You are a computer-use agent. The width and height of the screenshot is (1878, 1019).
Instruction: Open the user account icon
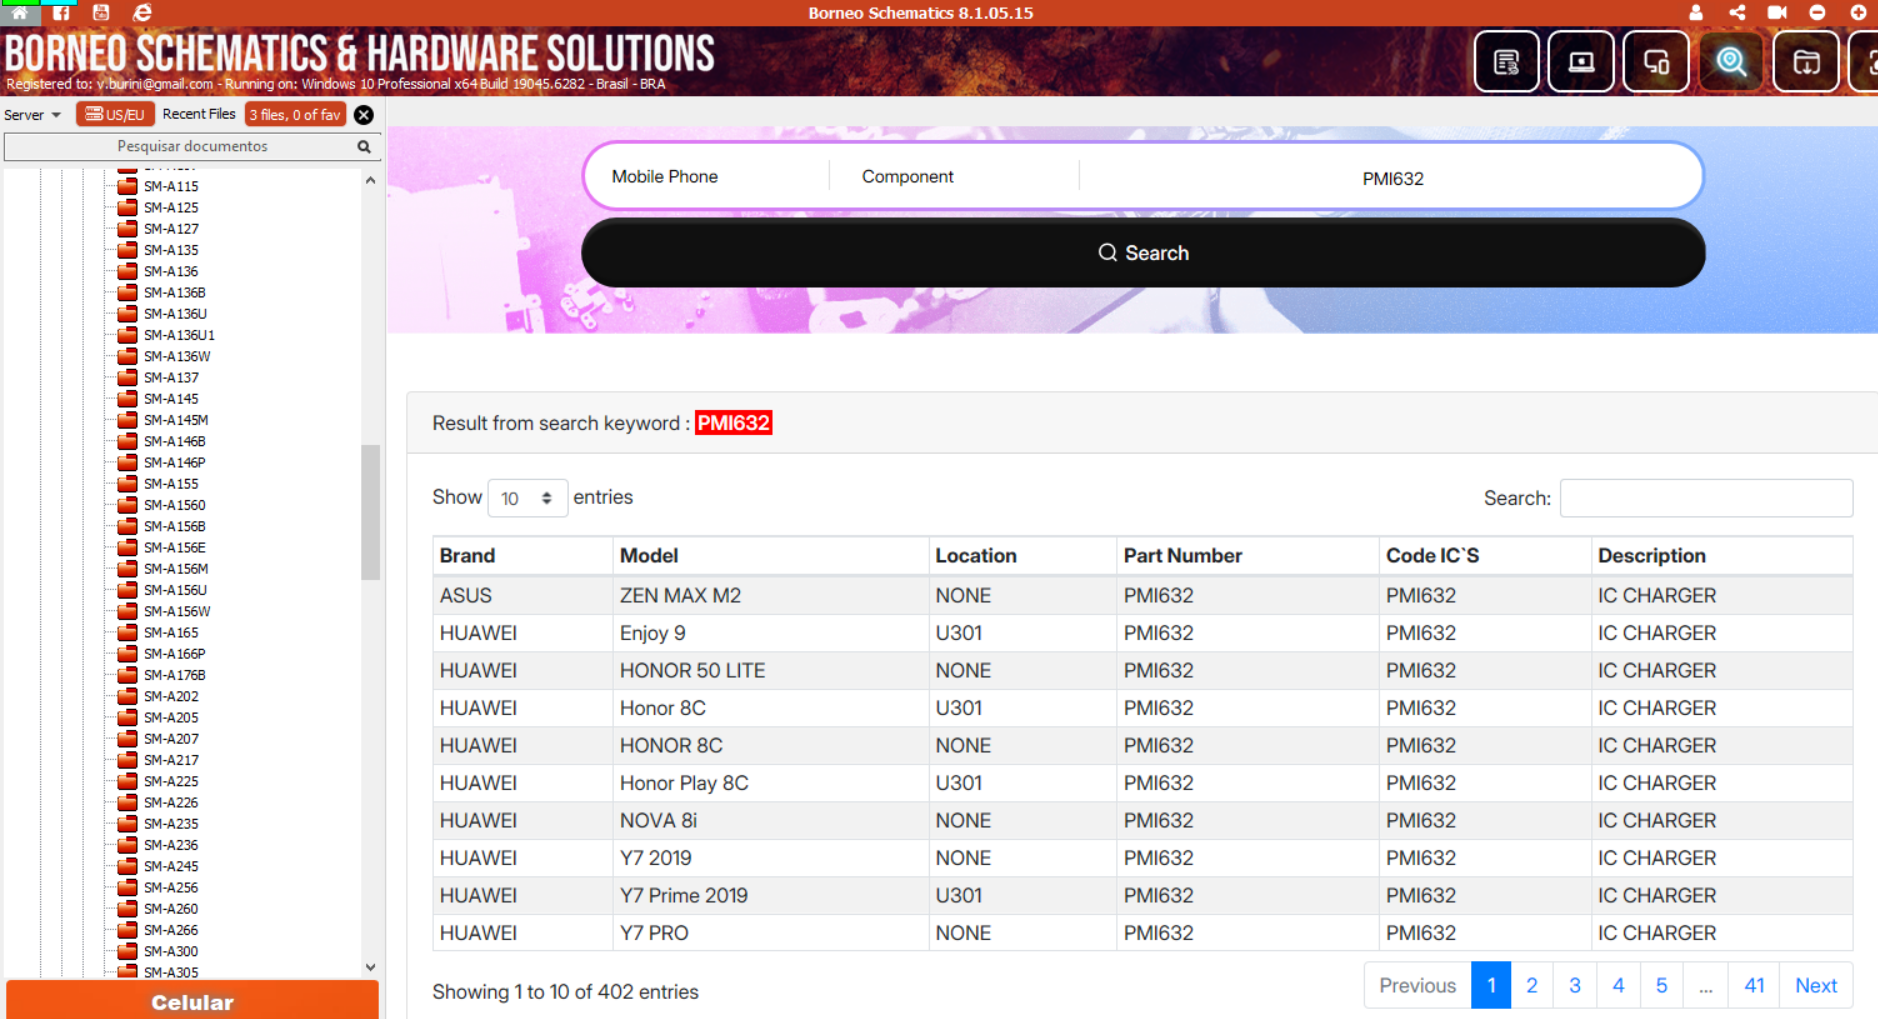point(1695,12)
